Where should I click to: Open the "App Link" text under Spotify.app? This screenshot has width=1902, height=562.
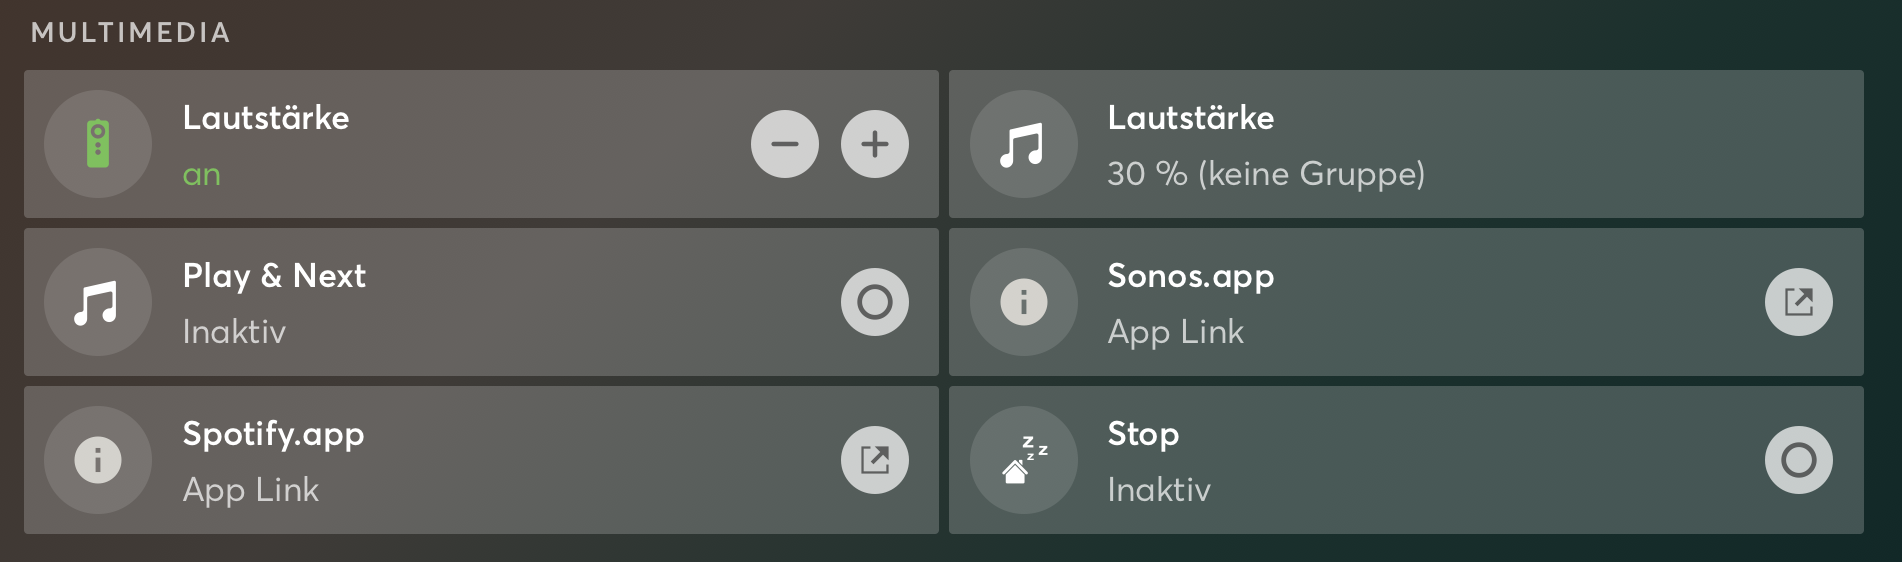click(250, 490)
